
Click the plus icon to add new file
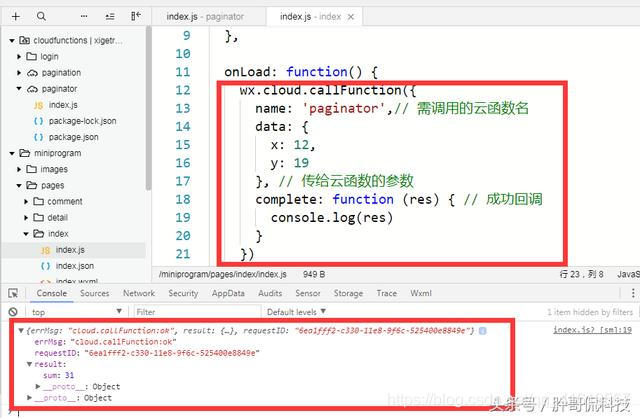click(x=16, y=16)
